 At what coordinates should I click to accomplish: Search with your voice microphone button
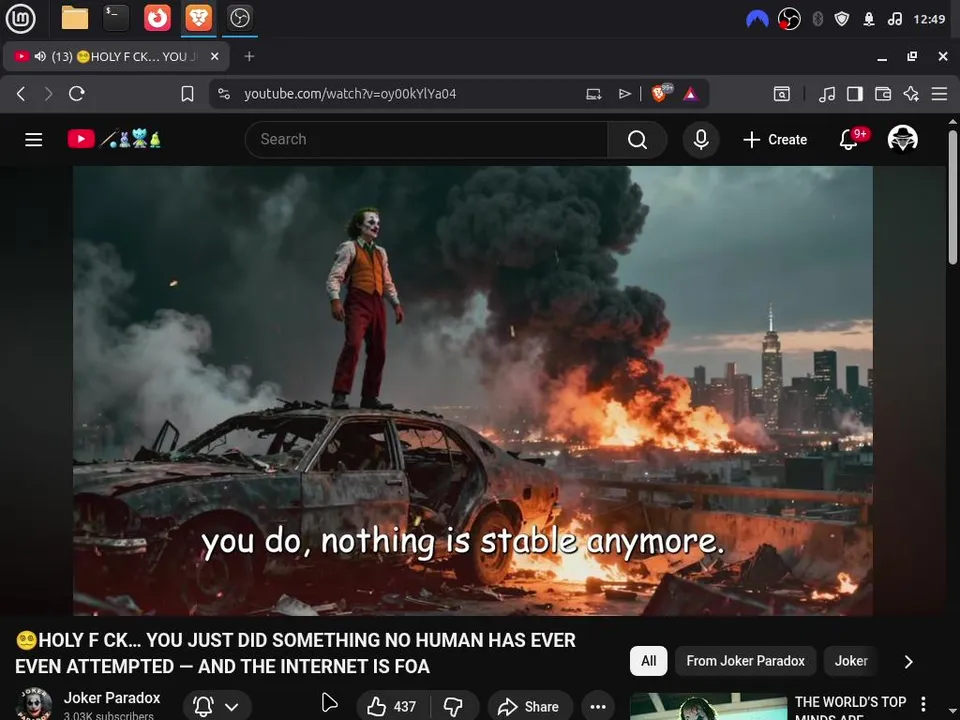click(701, 140)
